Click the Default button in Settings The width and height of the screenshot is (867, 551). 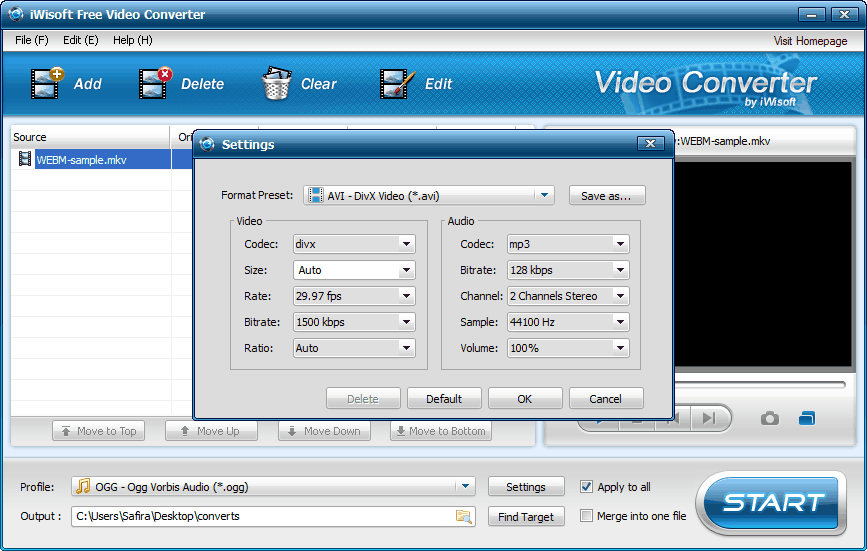point(444,398)
